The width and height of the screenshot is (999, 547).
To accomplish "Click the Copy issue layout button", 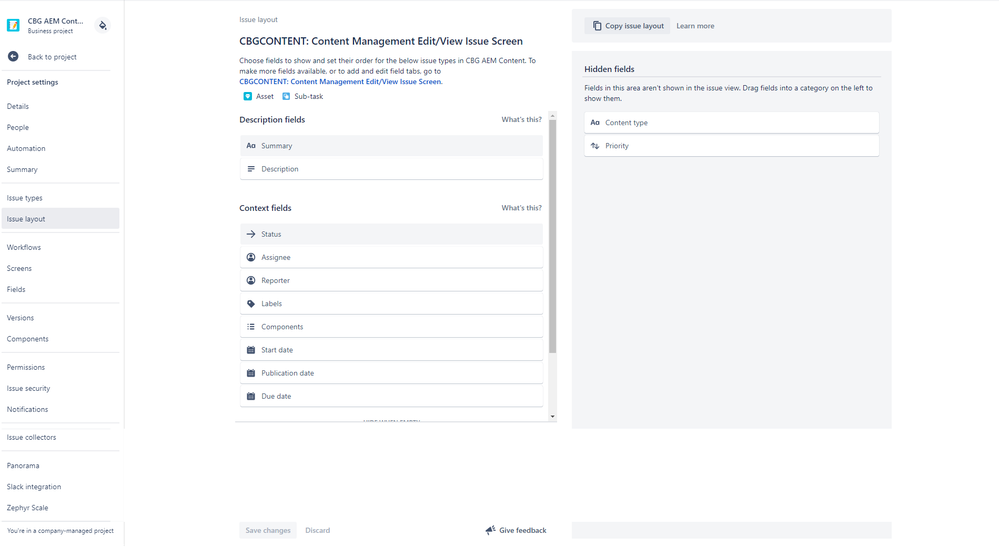I will pyautogui.click(x=628, y=26).
